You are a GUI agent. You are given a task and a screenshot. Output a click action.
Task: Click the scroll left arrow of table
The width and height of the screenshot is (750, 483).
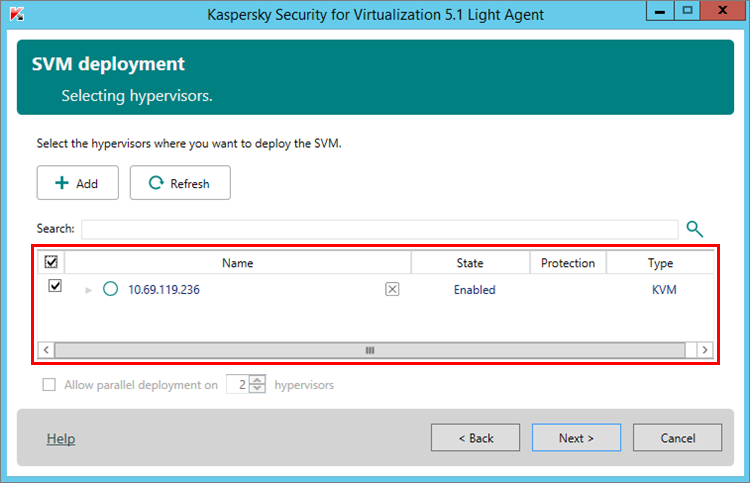click(x=46, y=350)
